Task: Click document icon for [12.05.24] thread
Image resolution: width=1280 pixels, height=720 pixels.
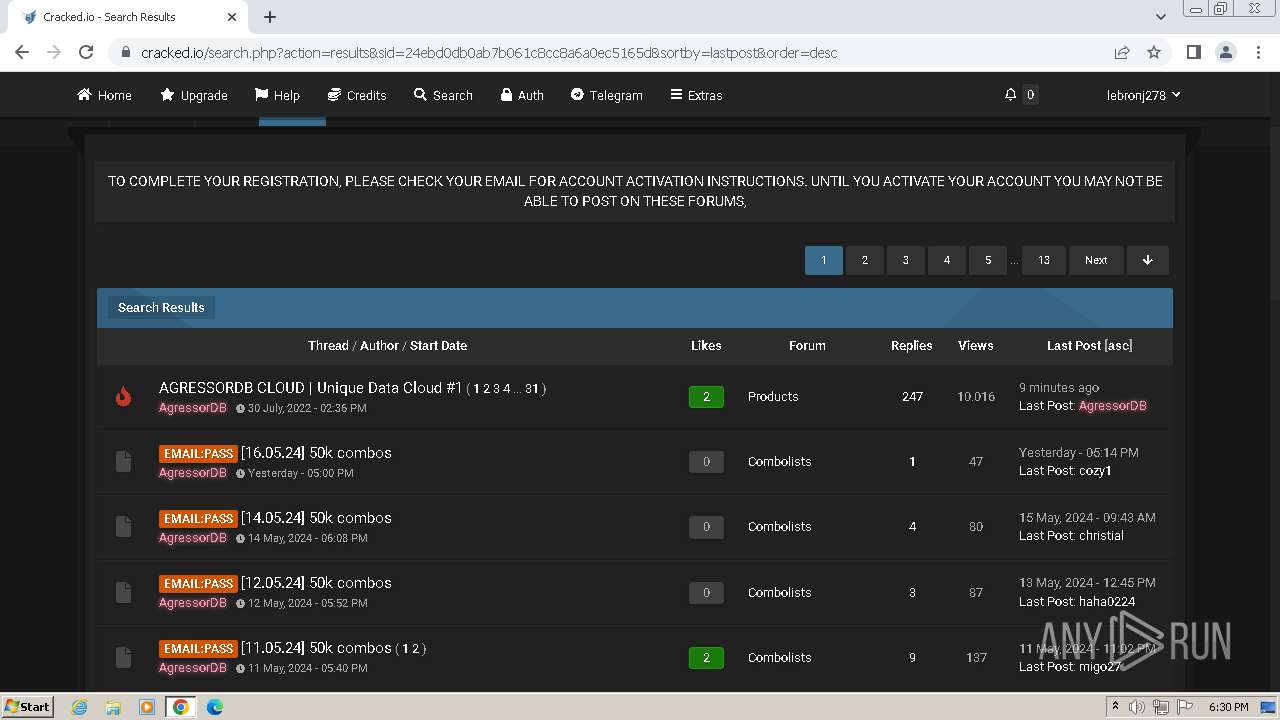Action: pos(123,592)
